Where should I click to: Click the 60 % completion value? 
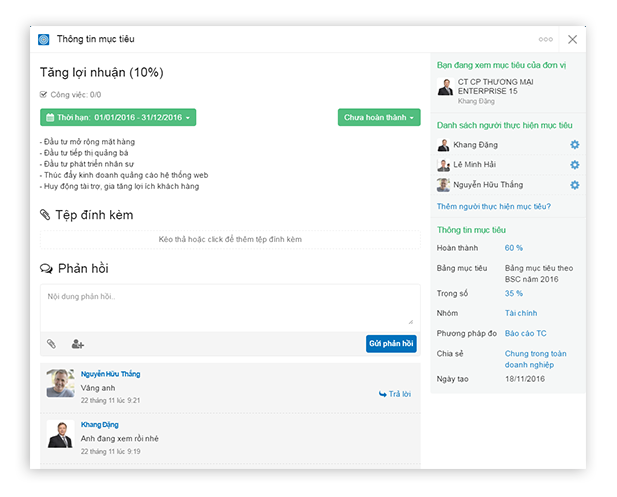tap(514, 248)
